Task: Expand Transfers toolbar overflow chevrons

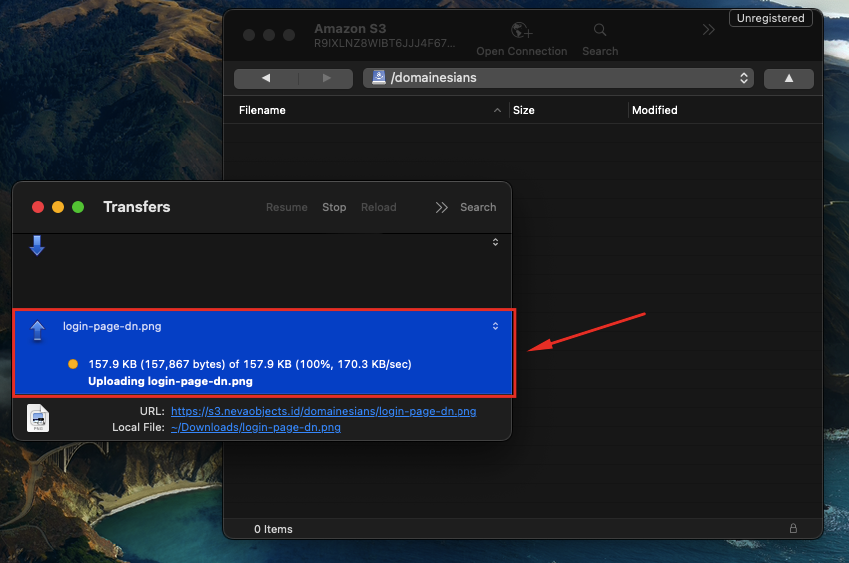Action: pyautogui.click(x=441, y=207)
